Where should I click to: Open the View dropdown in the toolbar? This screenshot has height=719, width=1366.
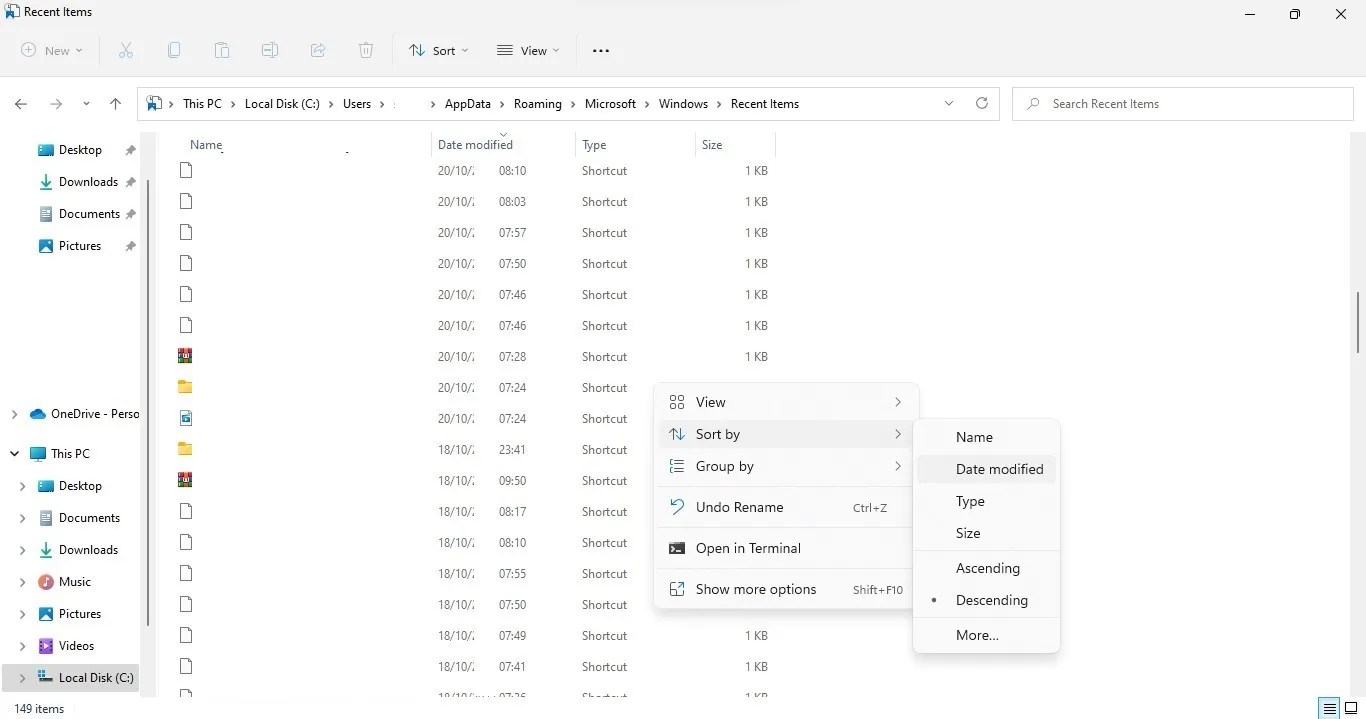pyautogui.click(x=527, y=50)
